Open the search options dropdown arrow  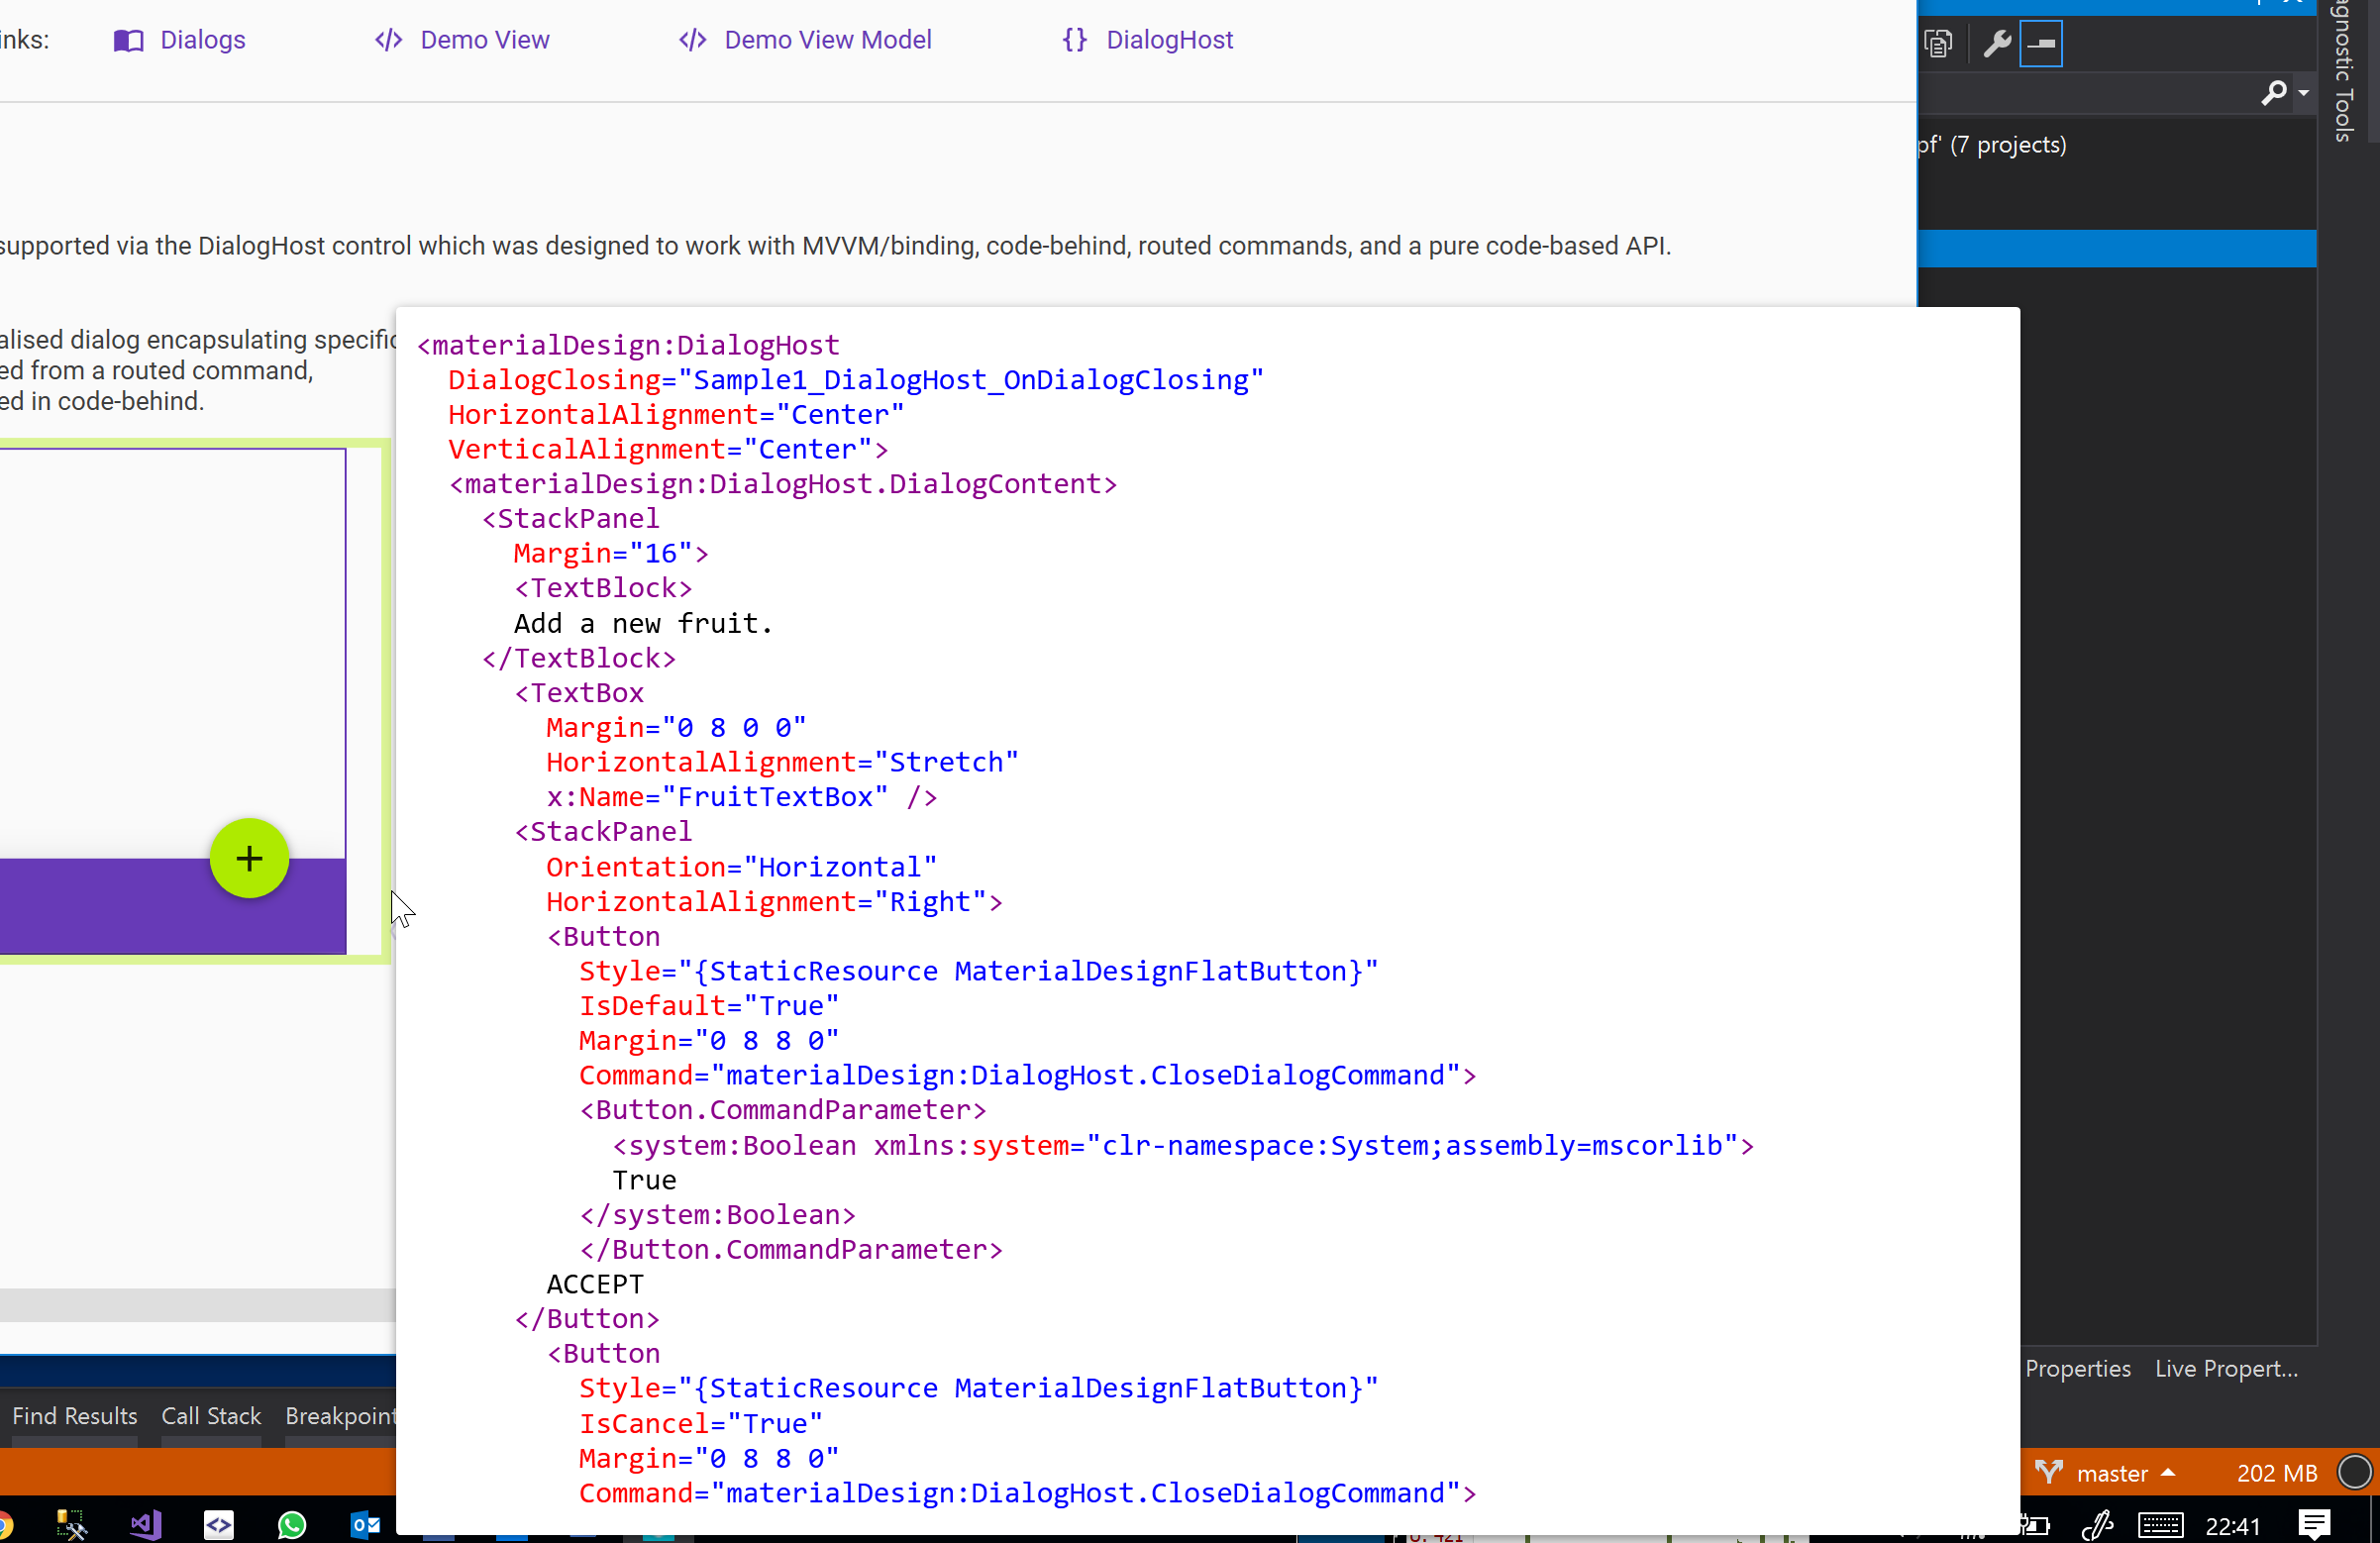coord(2303,93)
